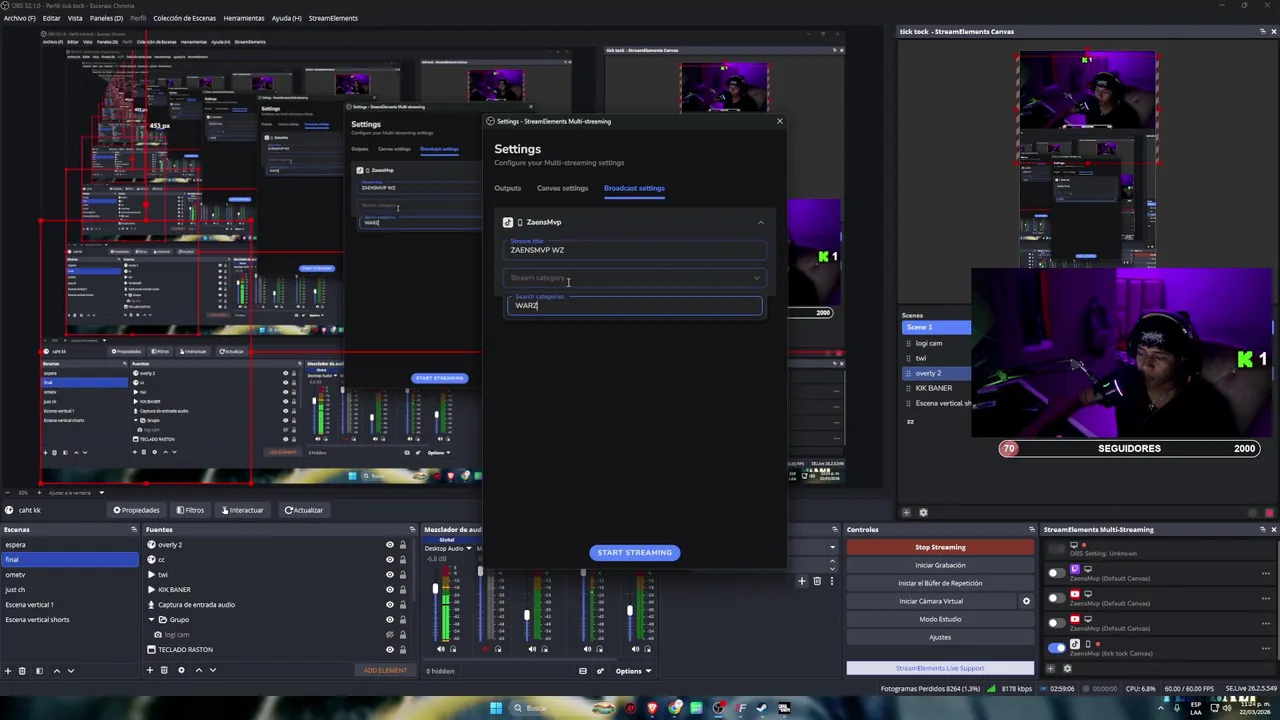Viewport: 1280px width, 720px height.
Task: Open scene filters icon in Escenas toolbar
Action: coord(39,670)
